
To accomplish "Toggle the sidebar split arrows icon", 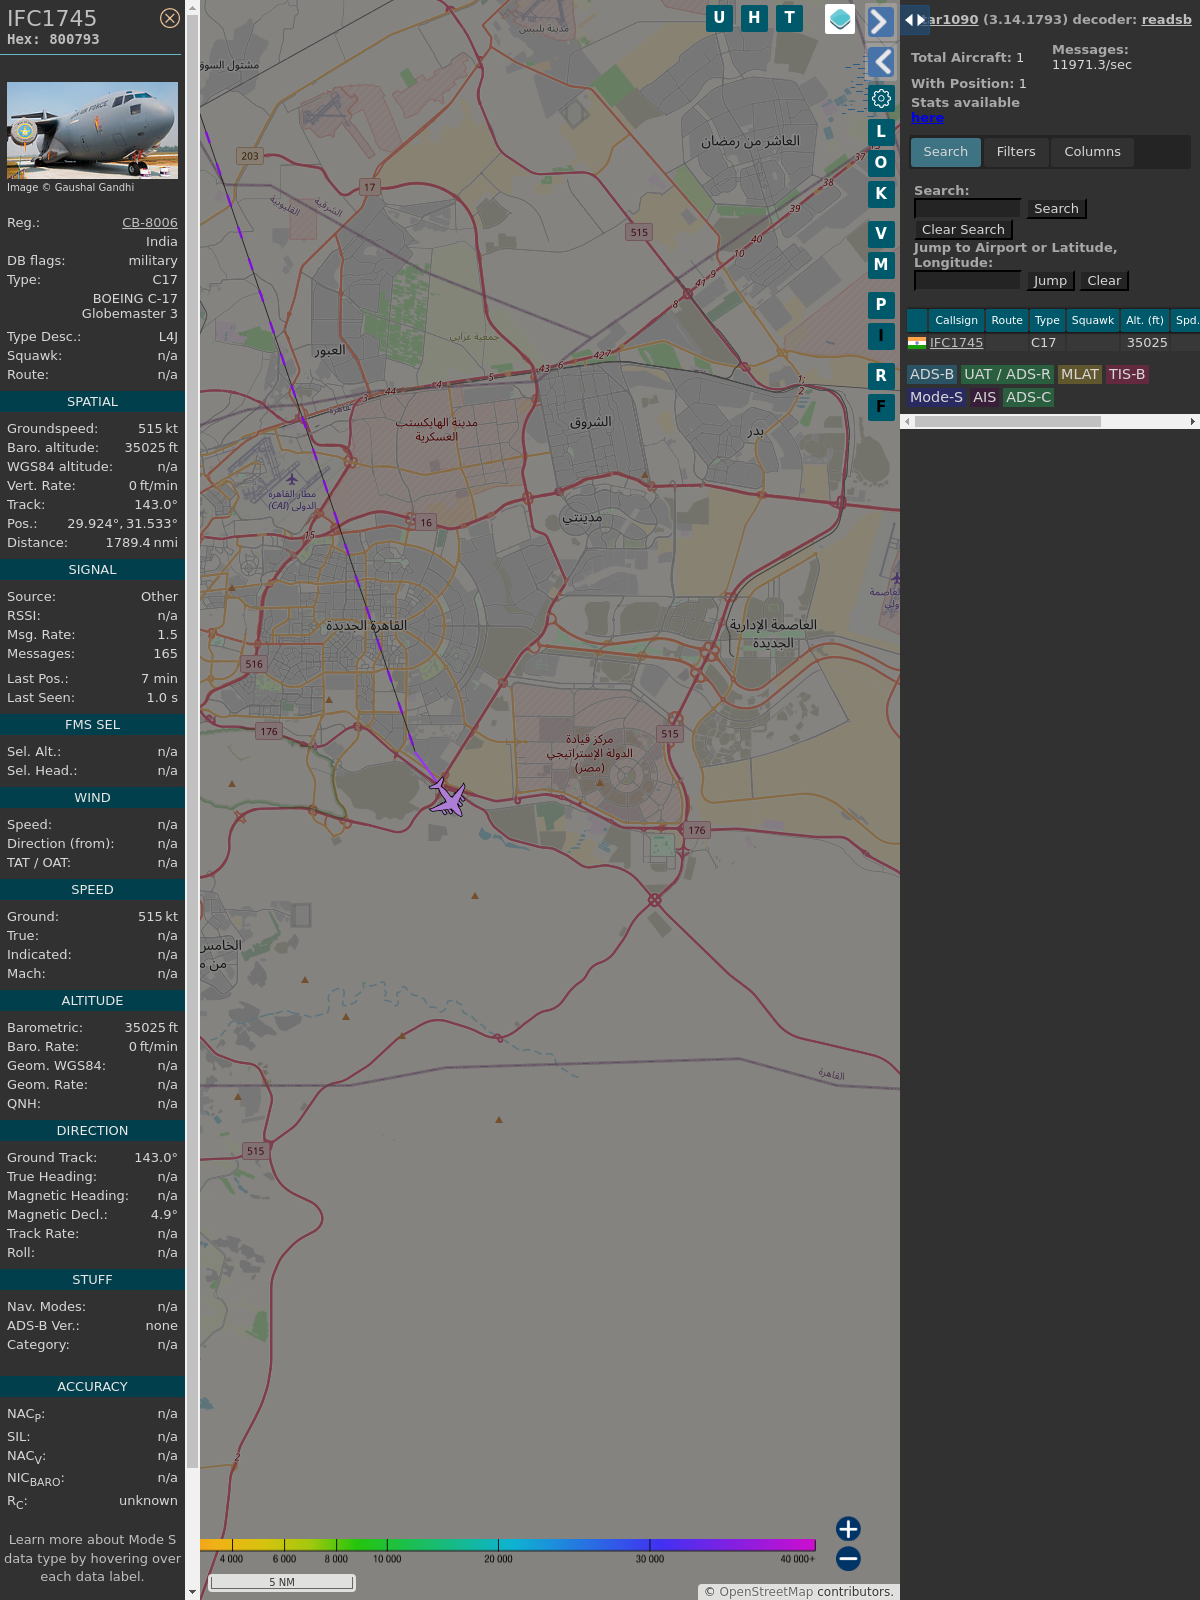I will coord(914,20).
